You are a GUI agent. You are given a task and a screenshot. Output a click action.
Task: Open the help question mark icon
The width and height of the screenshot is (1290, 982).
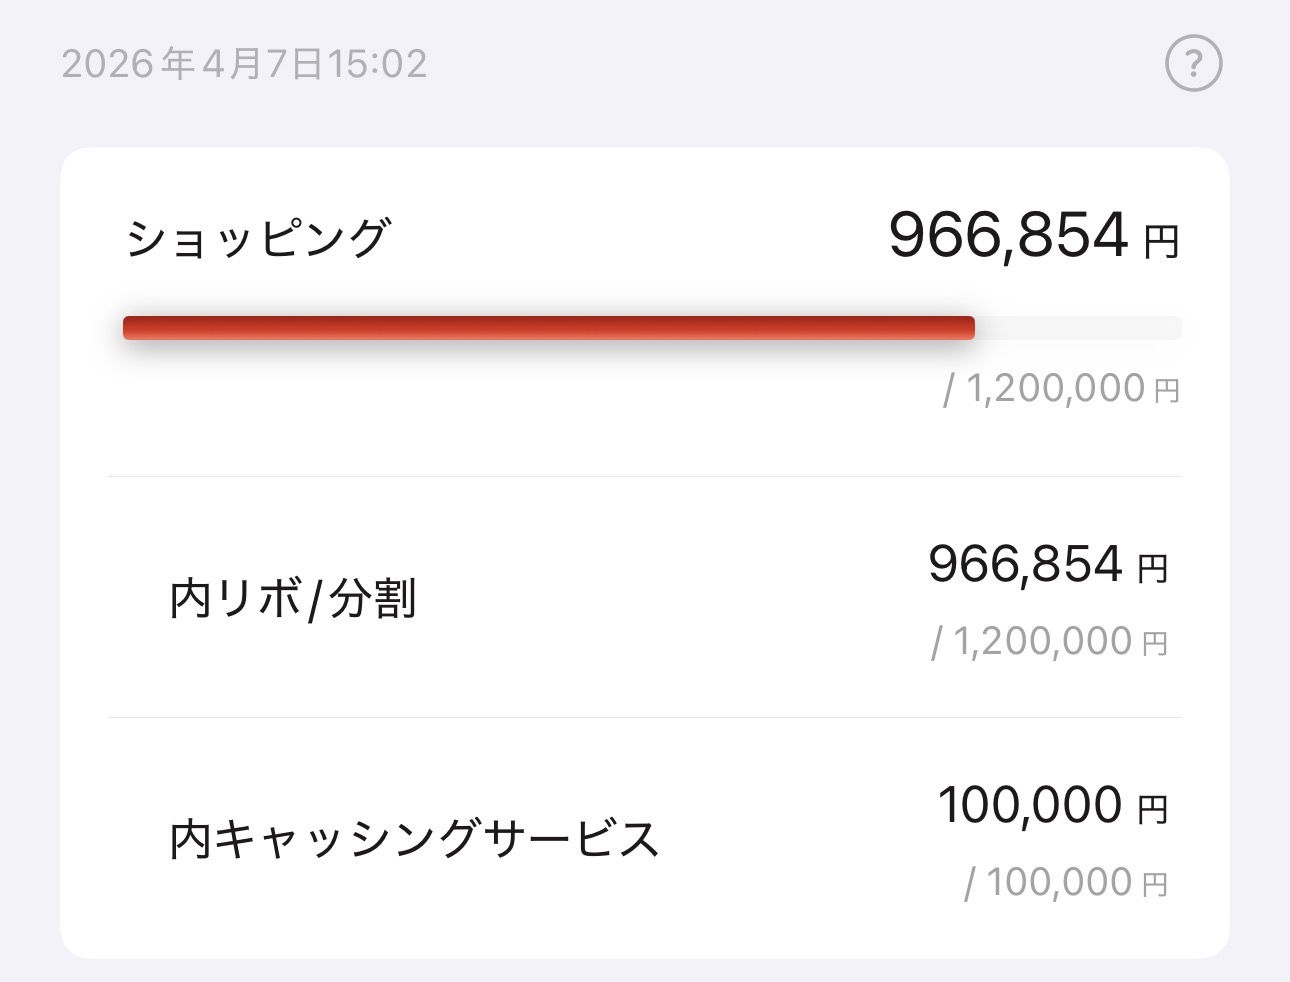tap(1194, 64)
